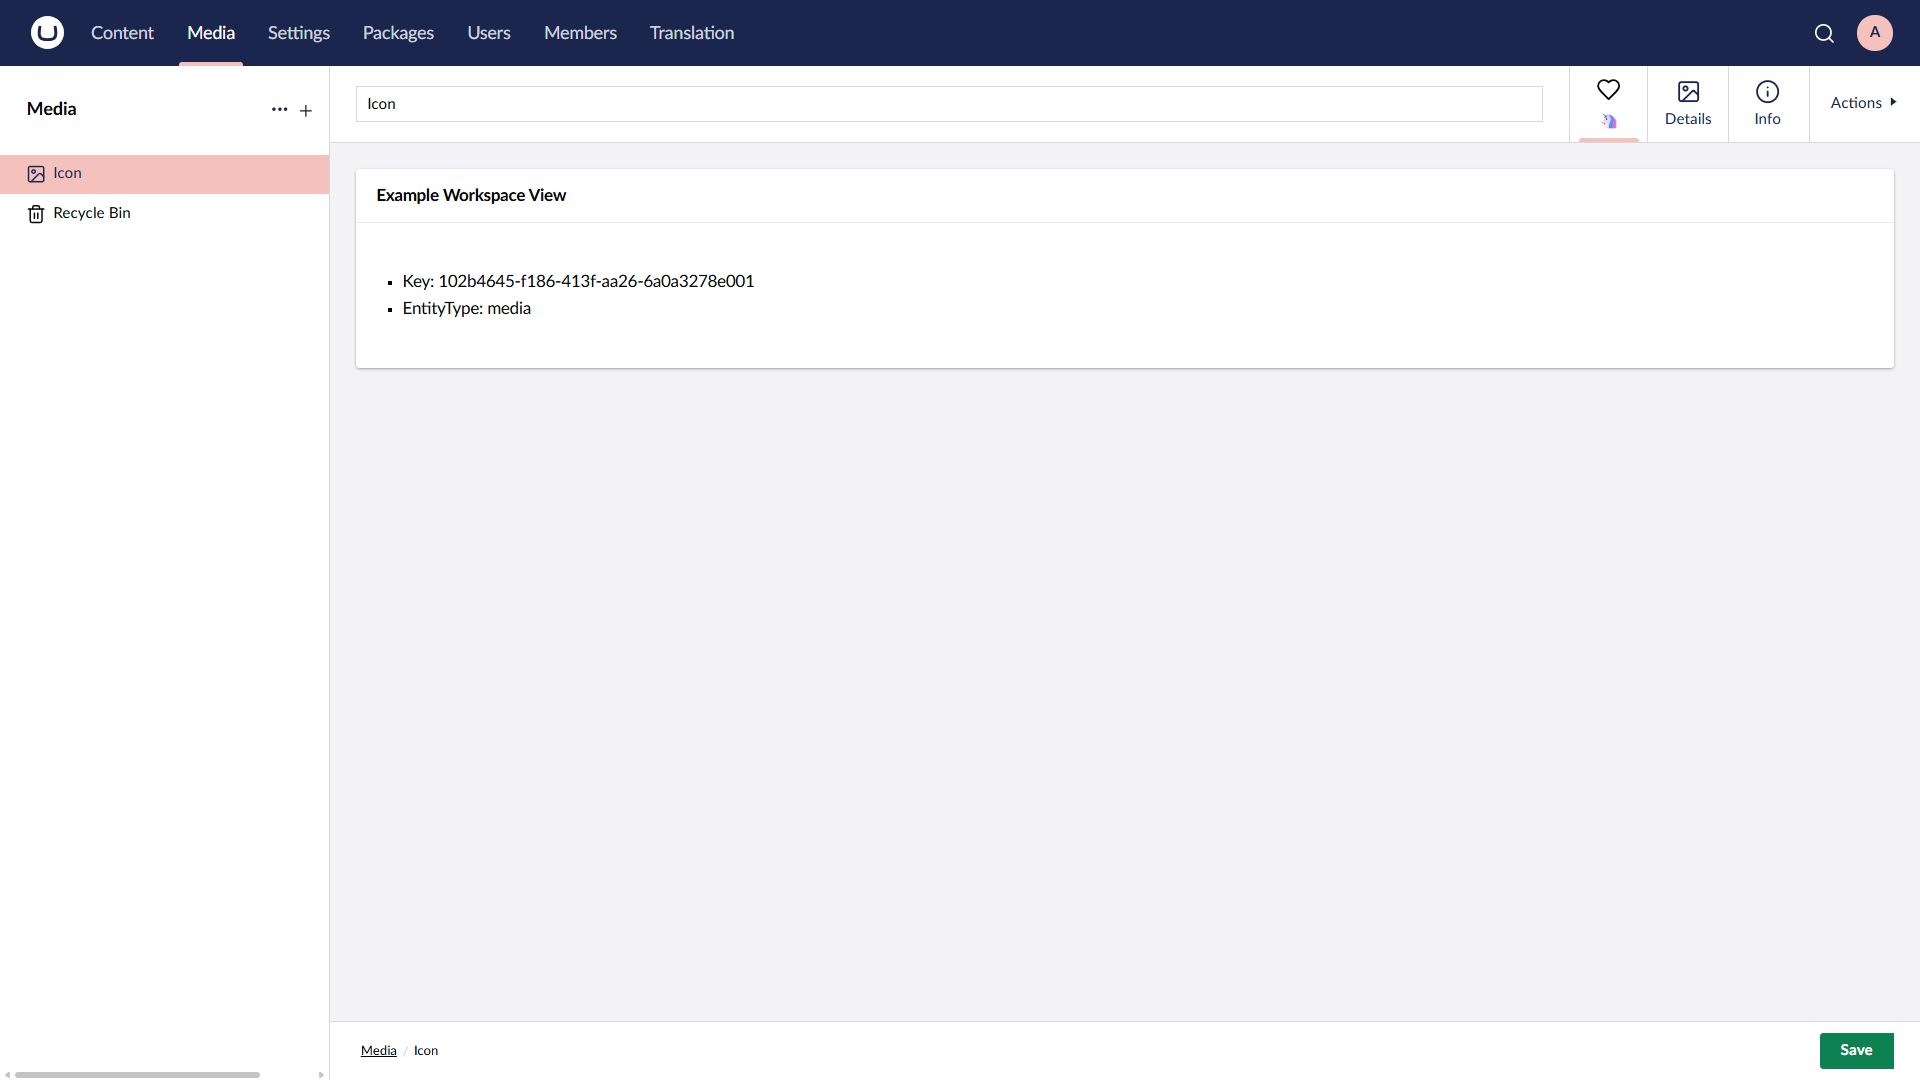Click the green Save button
The image size is (1920, 1080).
pyautogui.click(x=1856, y=1050)
